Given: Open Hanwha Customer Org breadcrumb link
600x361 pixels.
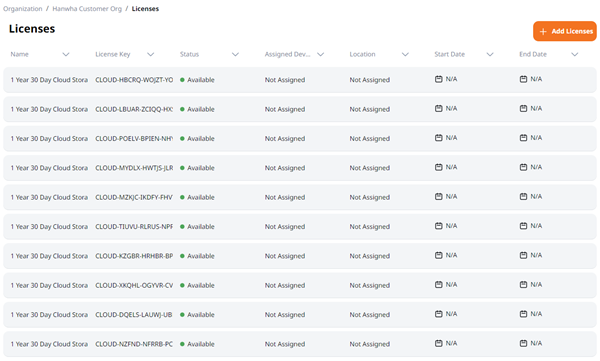Looking at the screenshot, I should [87, 8].
